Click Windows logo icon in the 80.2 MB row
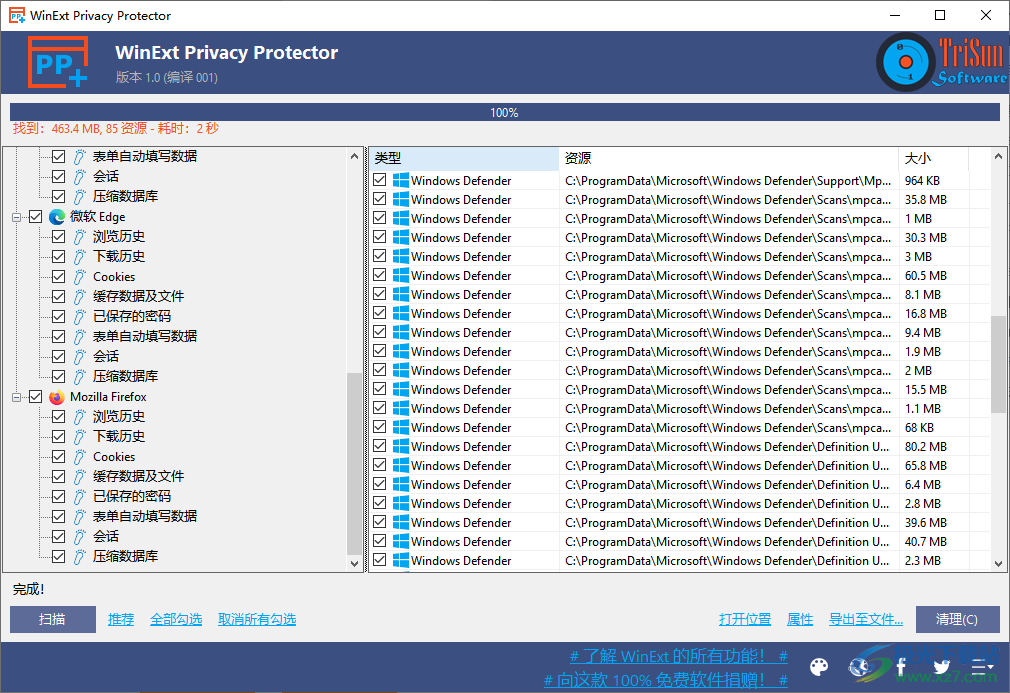The height and width of the screenshot is (693, 1010). (401, 446)
